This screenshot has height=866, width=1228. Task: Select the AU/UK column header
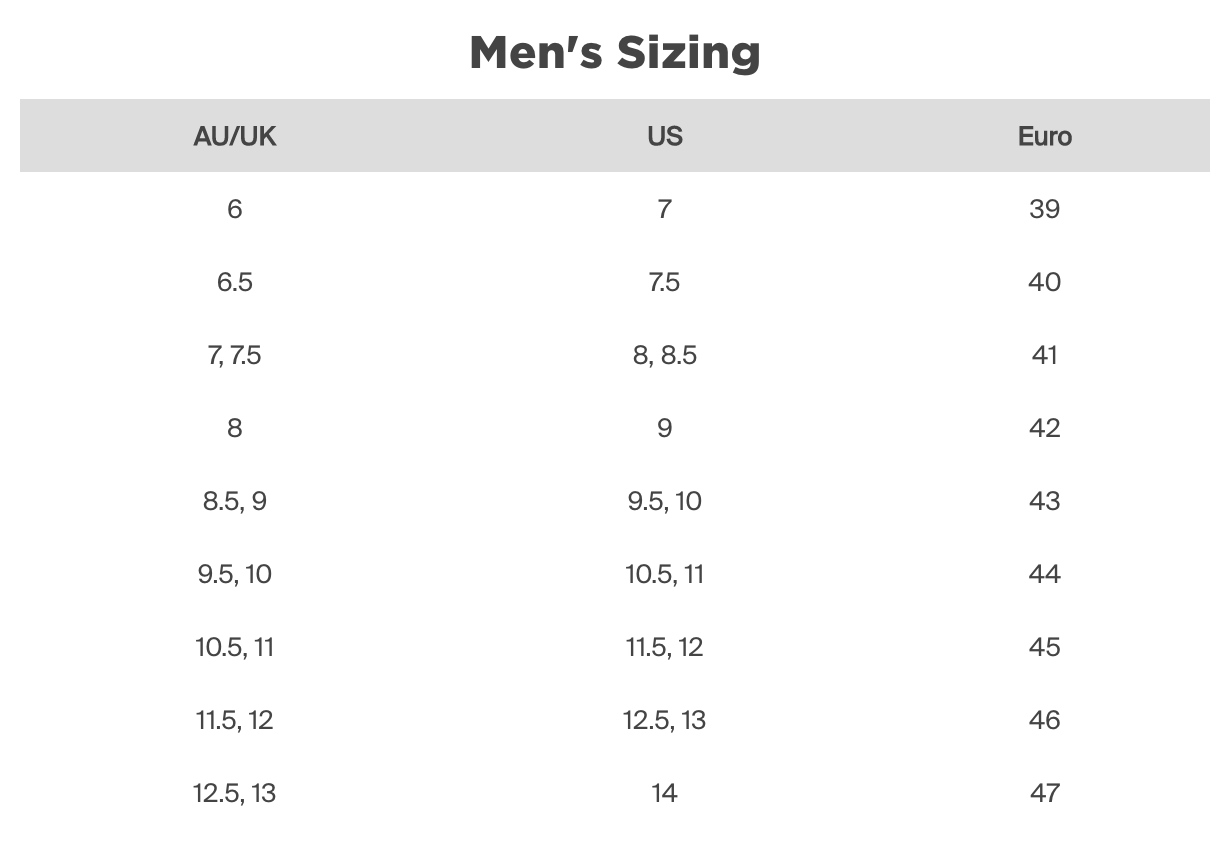[x=235, y=136]
